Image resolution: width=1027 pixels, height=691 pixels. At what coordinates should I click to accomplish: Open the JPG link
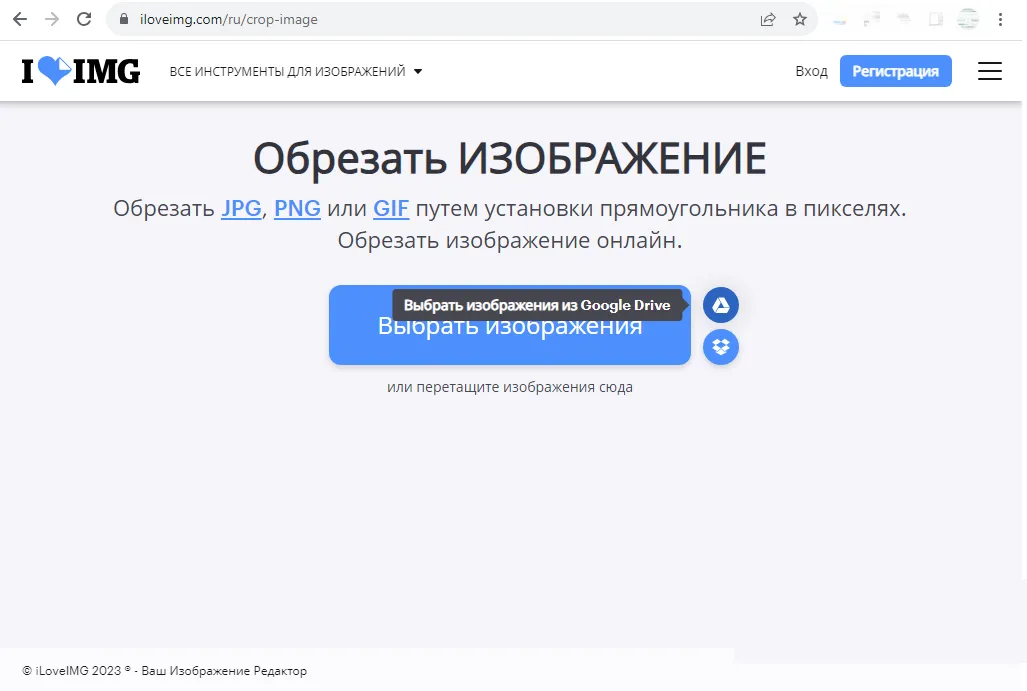point(240,209)
